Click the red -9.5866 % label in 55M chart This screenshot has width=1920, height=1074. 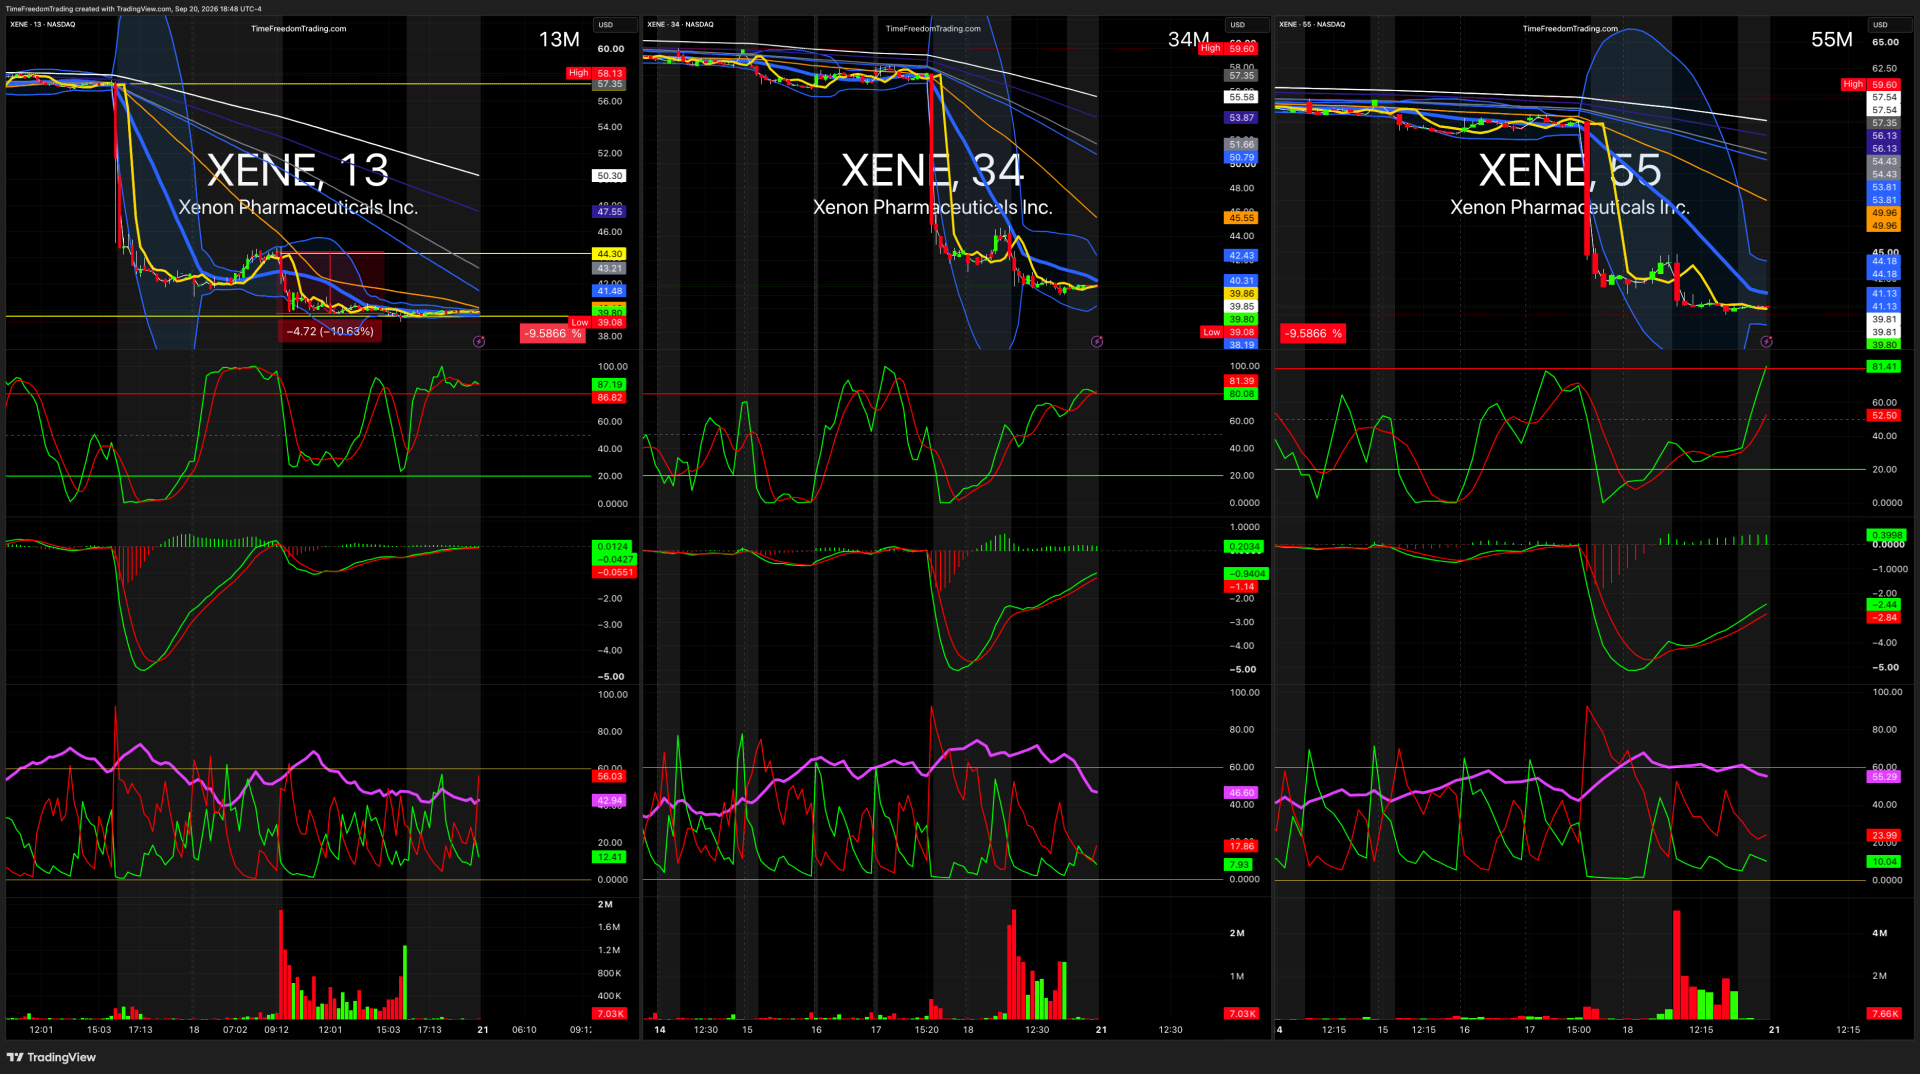(1314, 334)
